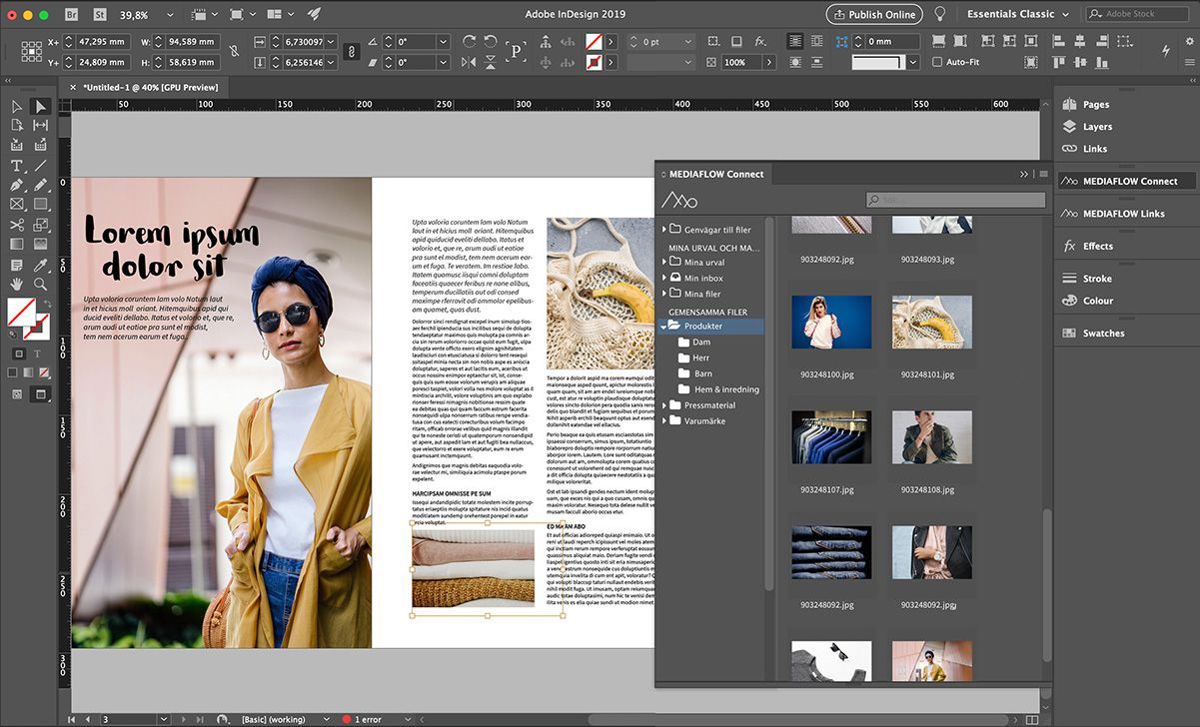The height and width of the screenshot is (727, 1200).
Task: Collapse the Produkter folder
Action: pyautogui.click(x=664, y=326)
